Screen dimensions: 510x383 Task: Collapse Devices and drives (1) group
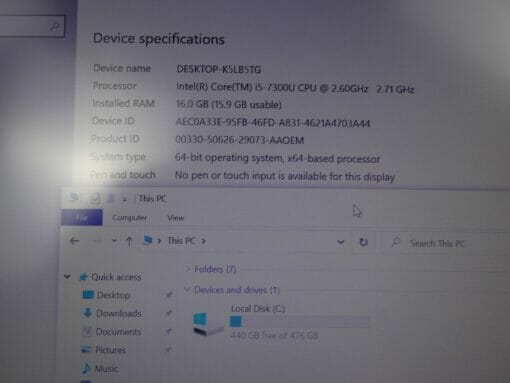(x=187, y=289)
